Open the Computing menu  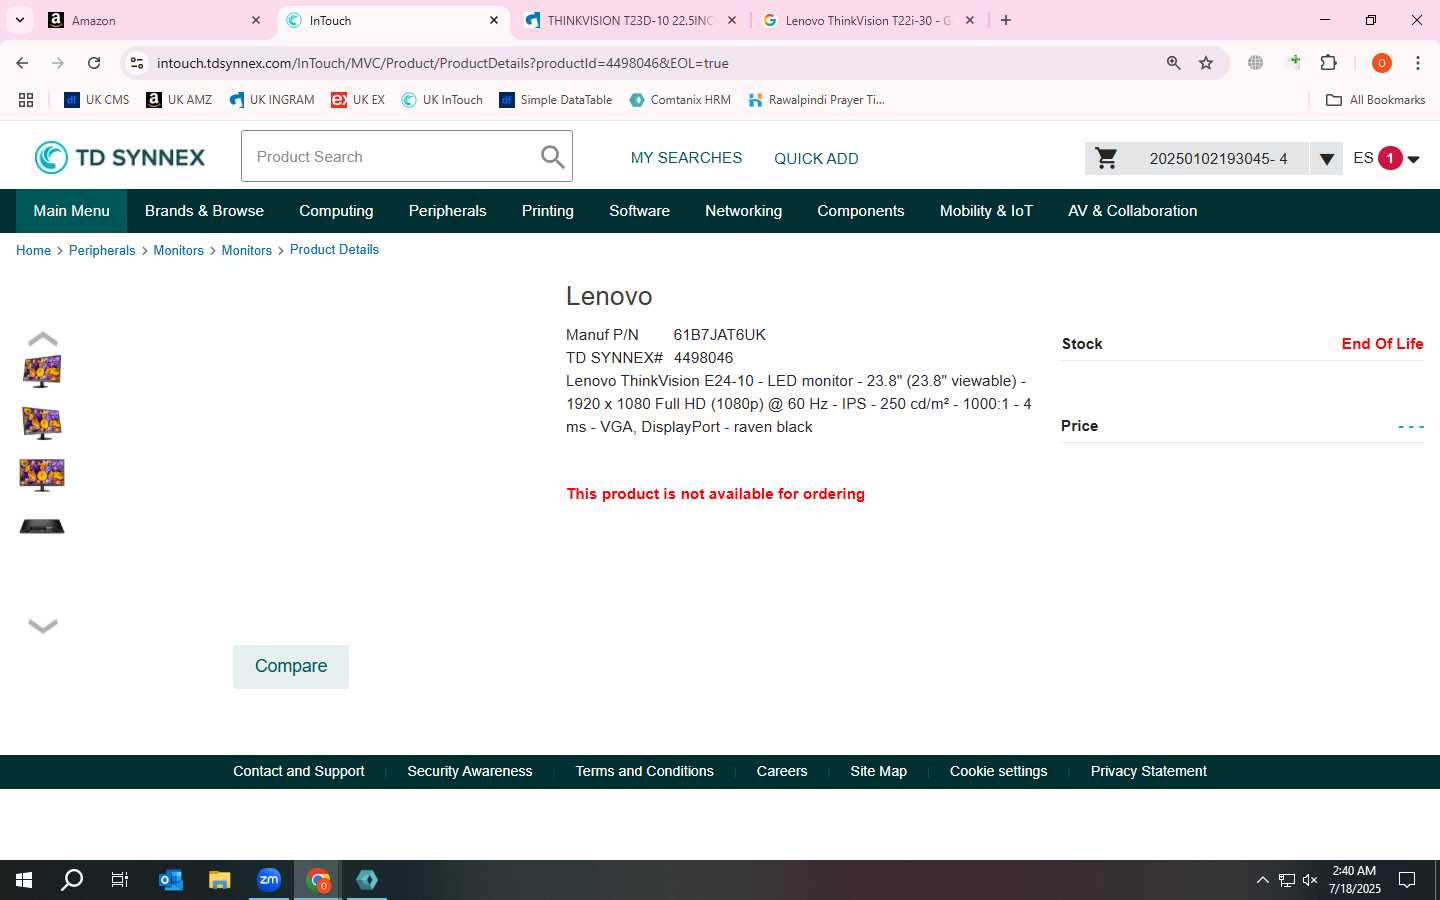coord(336,211)
